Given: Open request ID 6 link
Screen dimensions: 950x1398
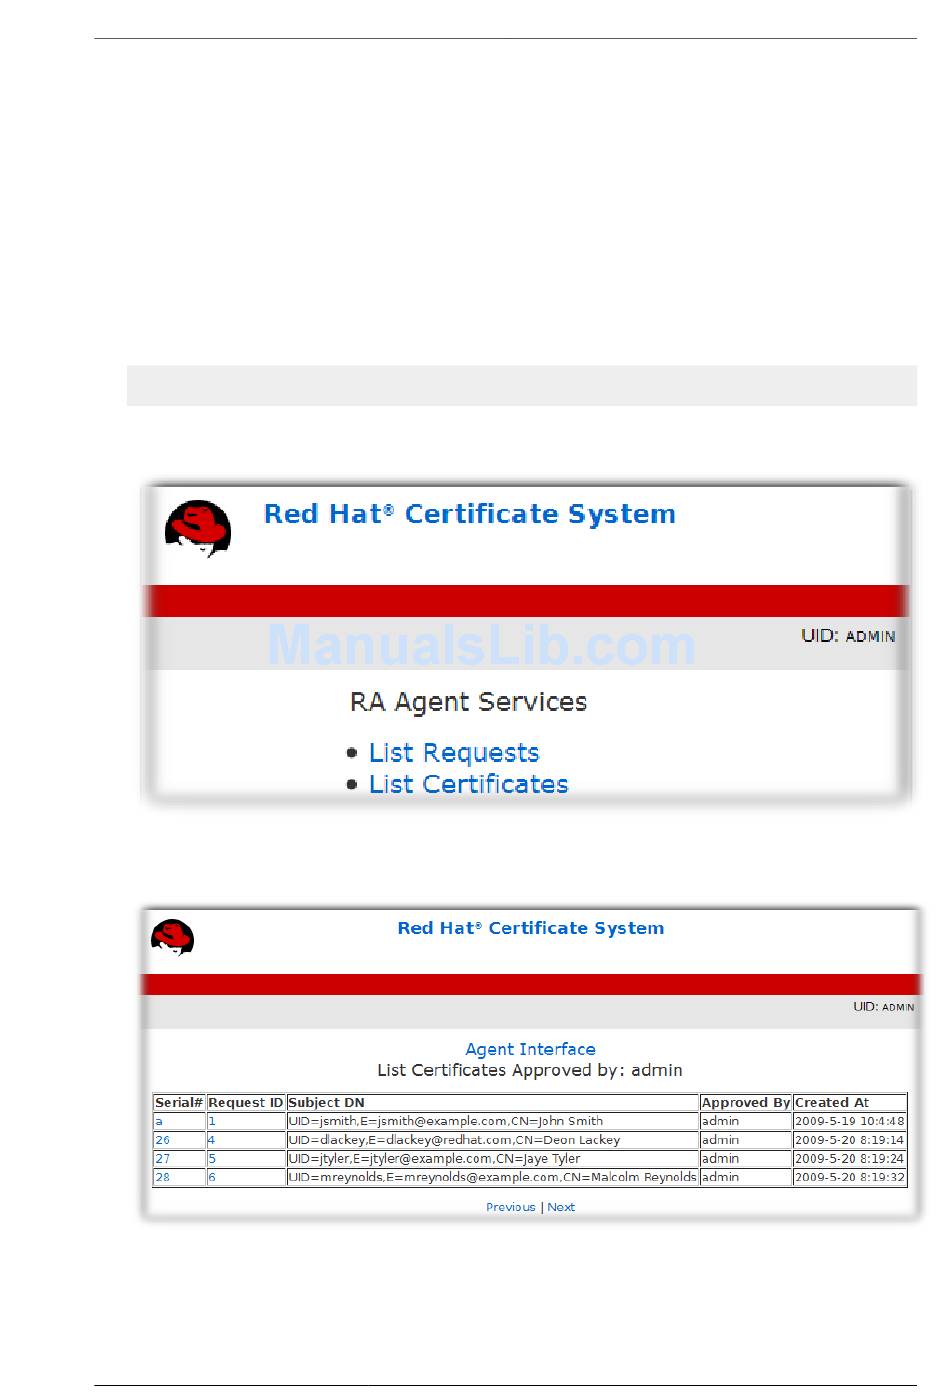Looking at the screenshot, I should click(212, 1178).
